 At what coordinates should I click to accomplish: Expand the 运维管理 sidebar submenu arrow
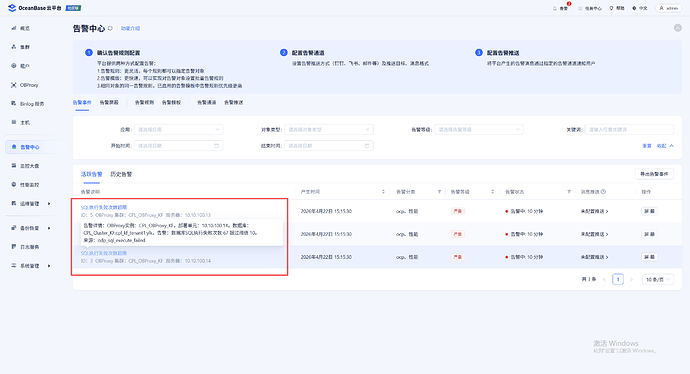tap(49, 204)
